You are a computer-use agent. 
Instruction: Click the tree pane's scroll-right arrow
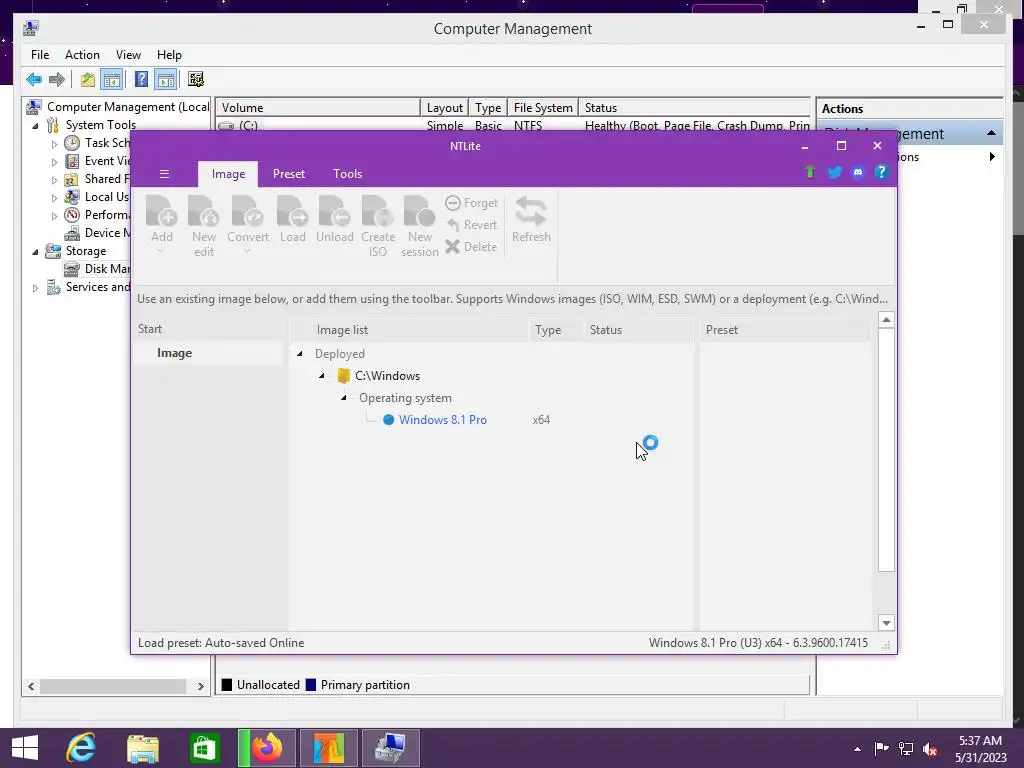200,686
